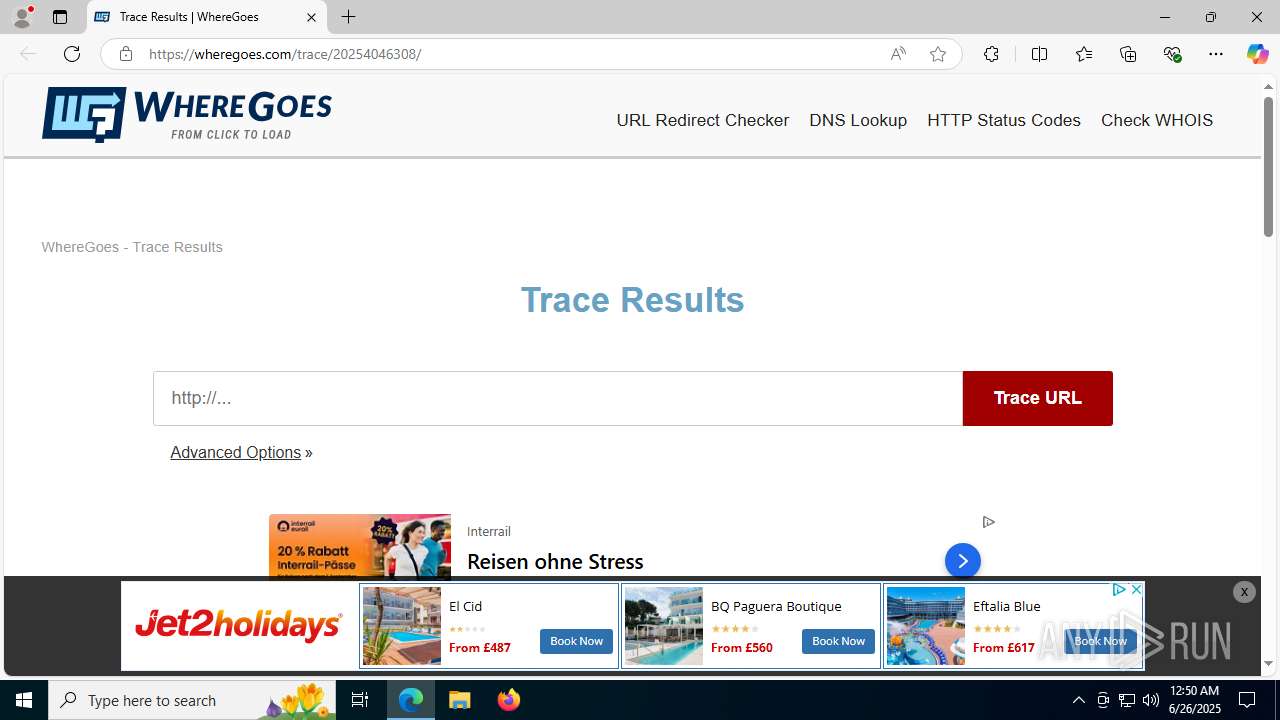This screenshot has width=1280, height=720.
Task: Go to DNS Lookup page
Action: (858, 120)
